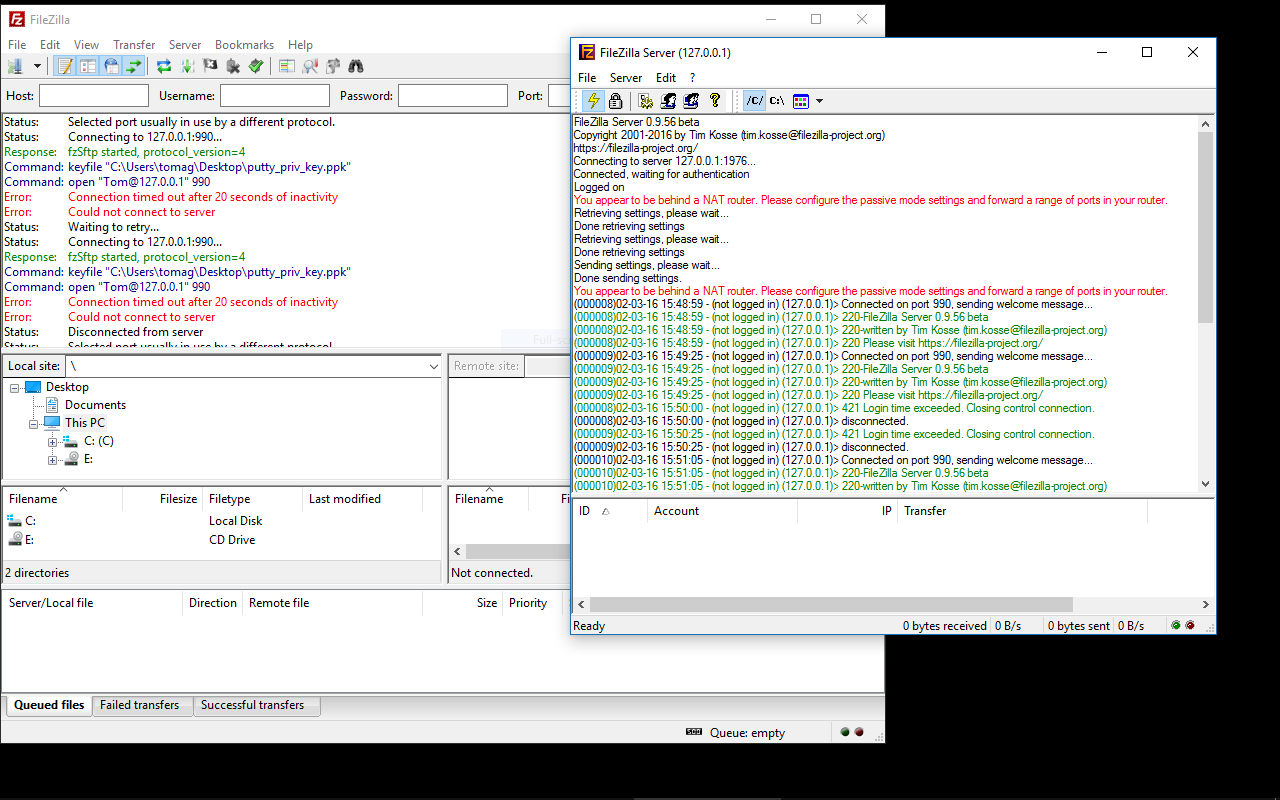Open FileZilla Server settings icon
Screen dimensions: 1280x800
(x=646, y=101)
